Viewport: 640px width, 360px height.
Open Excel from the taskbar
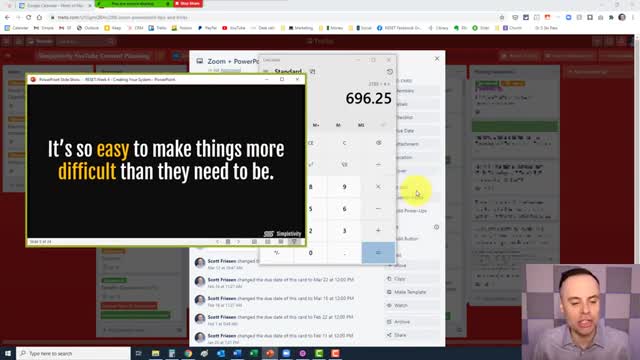click(x=253, y=353)
